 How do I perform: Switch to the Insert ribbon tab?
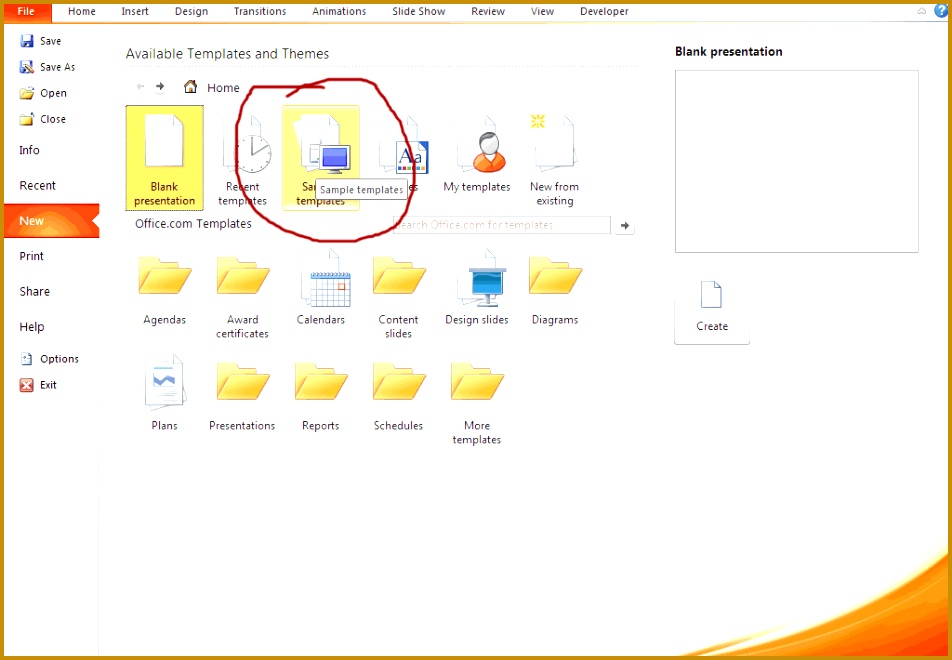coord(135,12)
